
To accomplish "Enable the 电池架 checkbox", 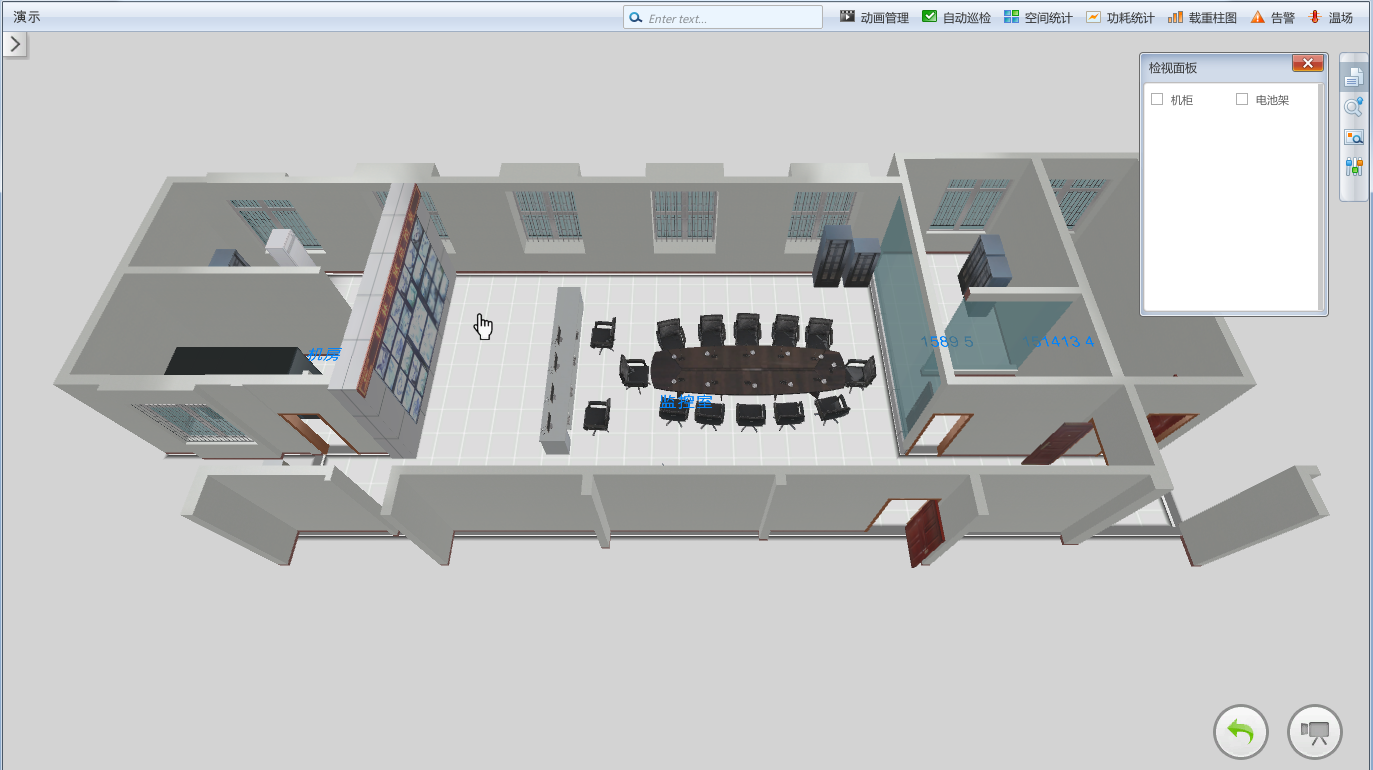I will [1242, 99].
